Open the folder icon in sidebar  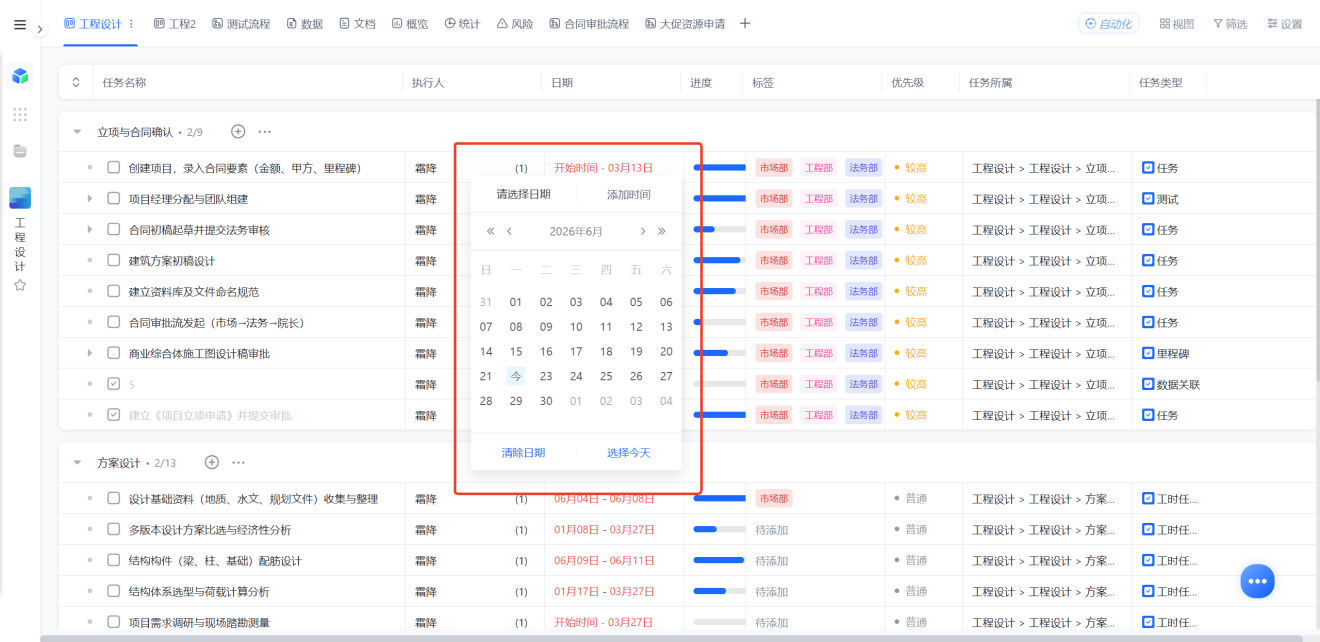pyautogui.click(x=20, y=151)
